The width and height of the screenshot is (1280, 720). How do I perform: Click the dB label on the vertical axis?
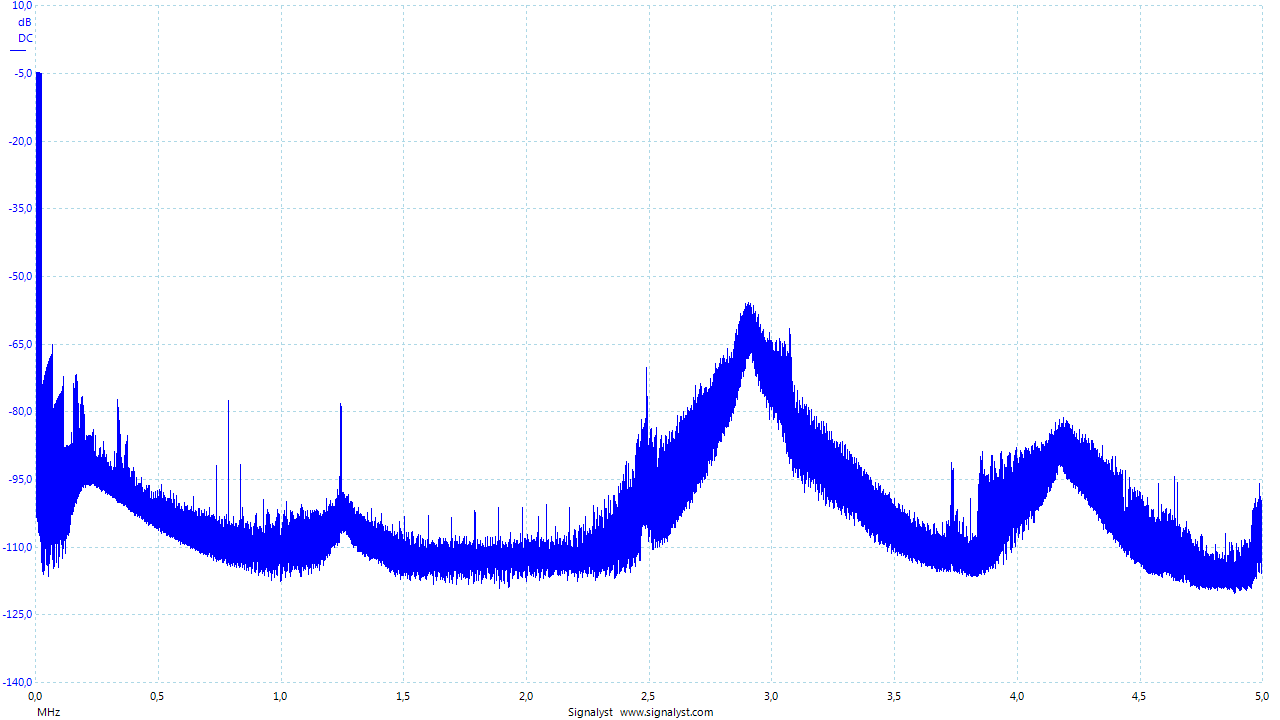tap(25, 22)
